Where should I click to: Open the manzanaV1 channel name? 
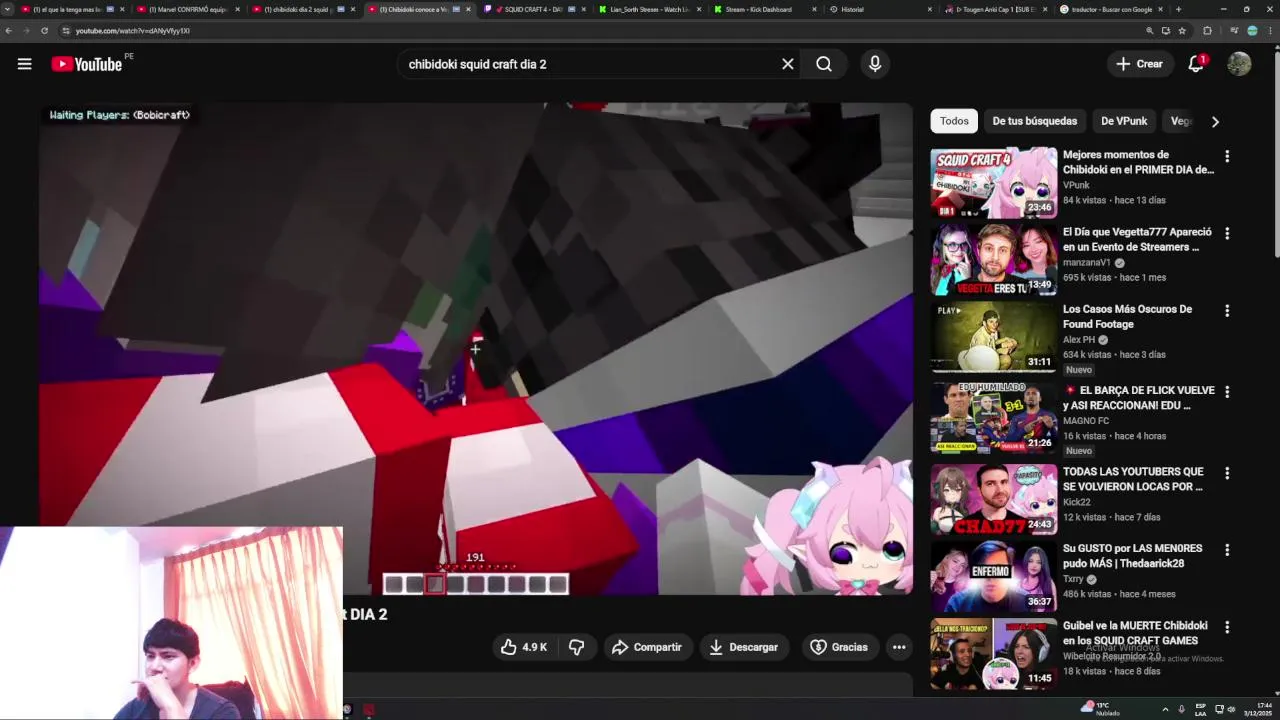tap(1087, 263)
